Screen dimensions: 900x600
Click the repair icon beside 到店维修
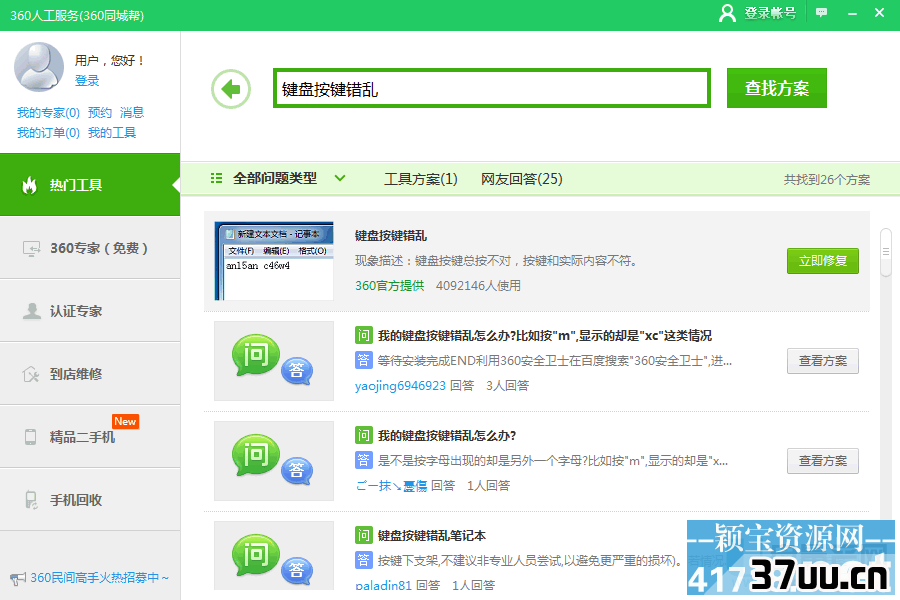click(30, 374)
